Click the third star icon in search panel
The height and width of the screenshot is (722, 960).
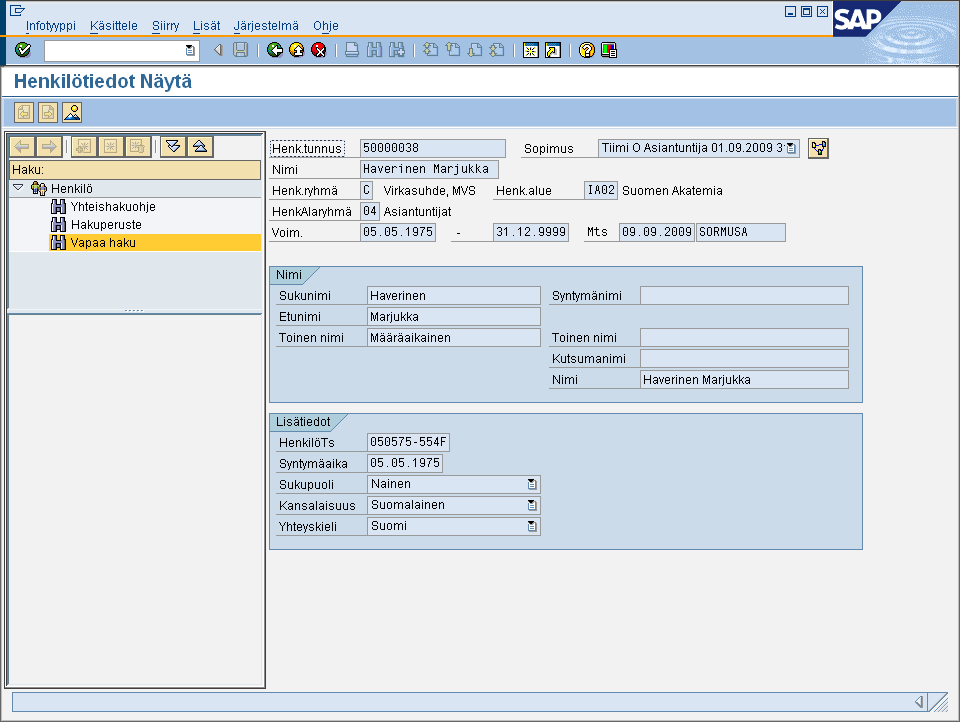(138, 146)
